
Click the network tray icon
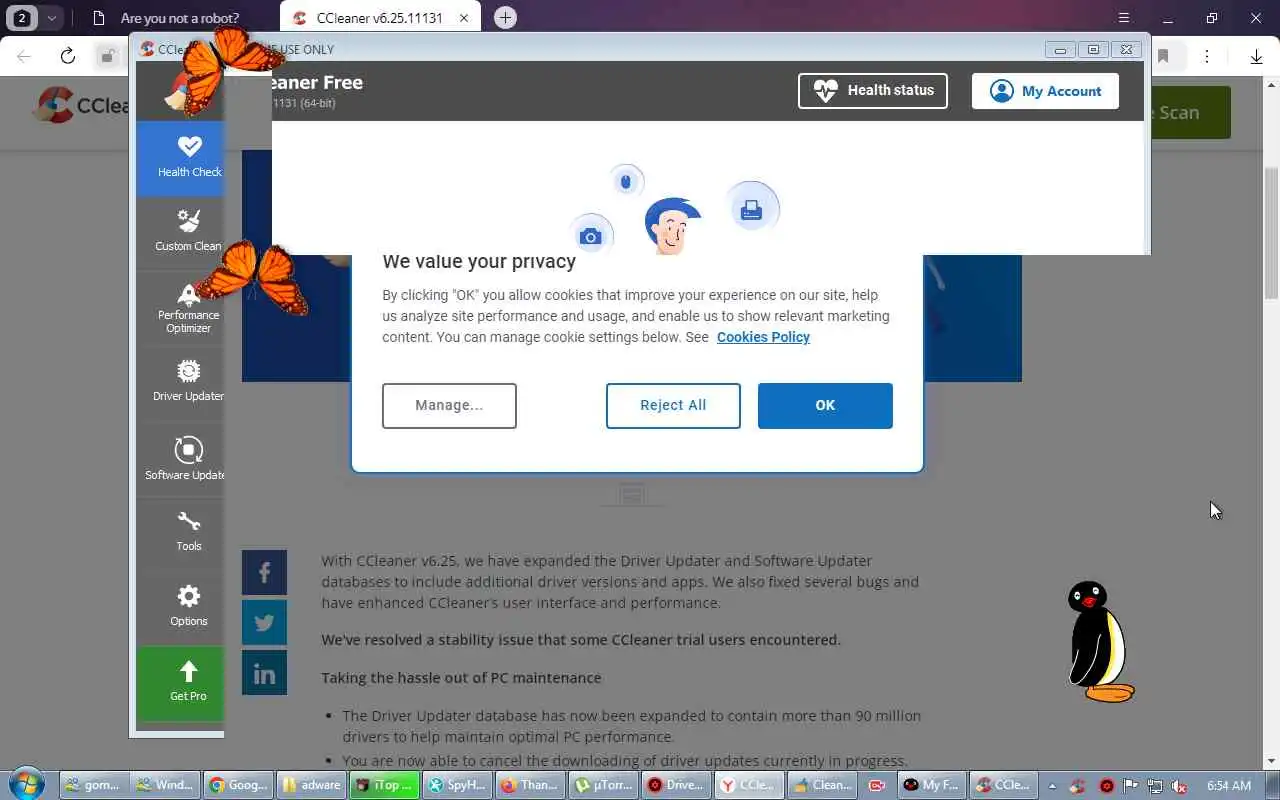1155,786
